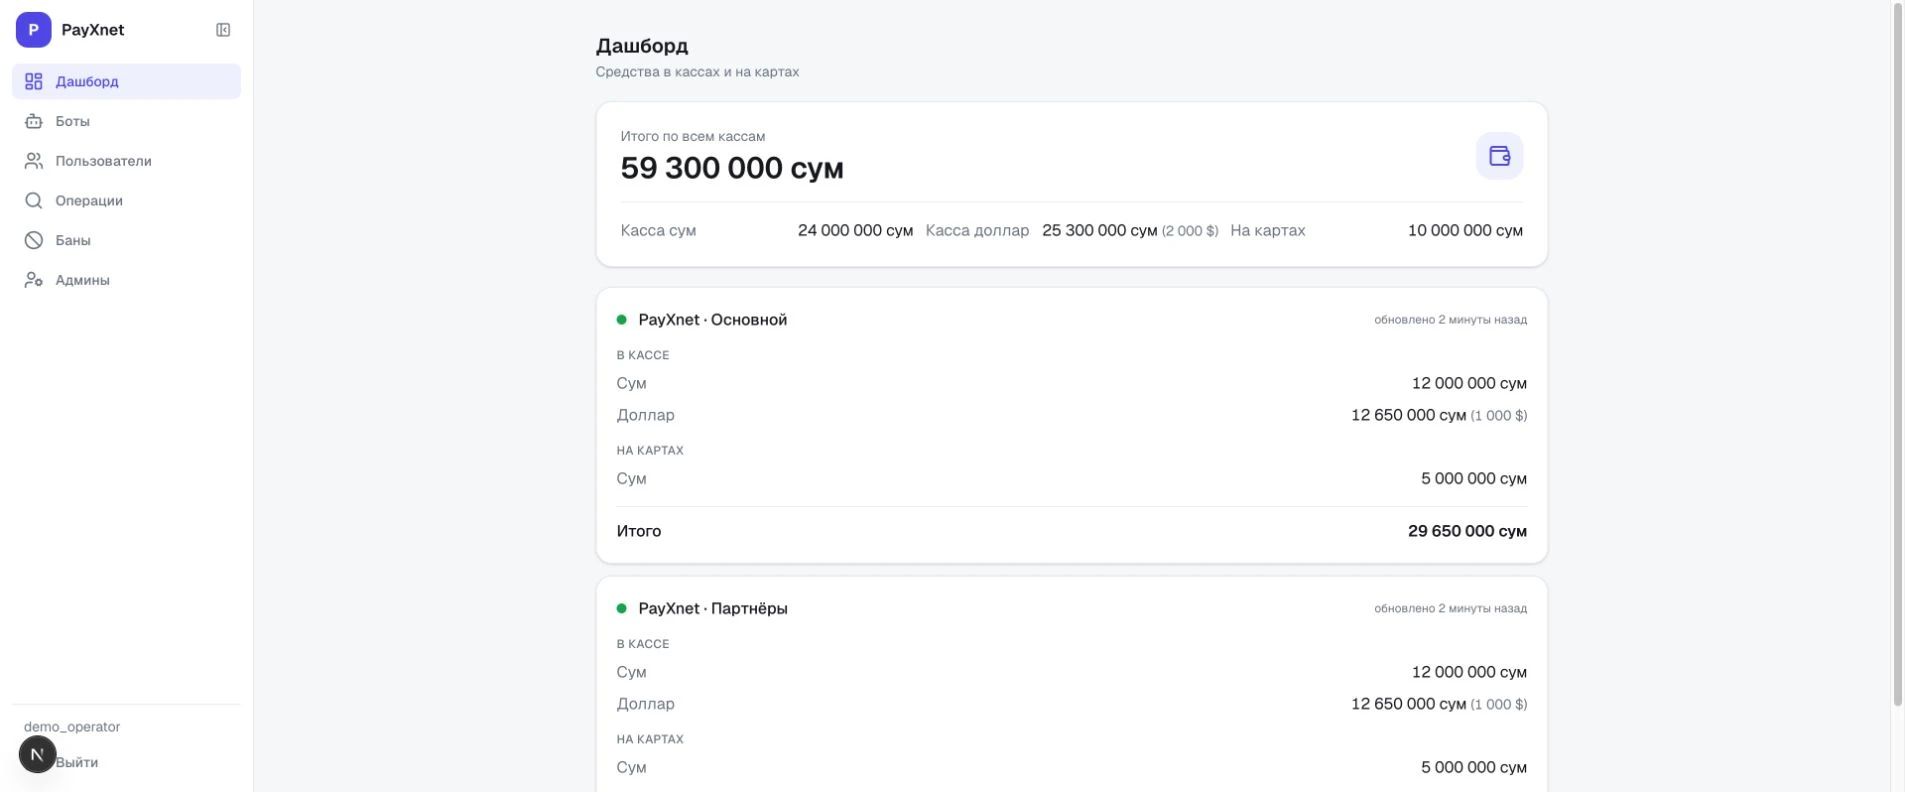Click the green status dot next to PayXnet · Основной

[622, 320]
